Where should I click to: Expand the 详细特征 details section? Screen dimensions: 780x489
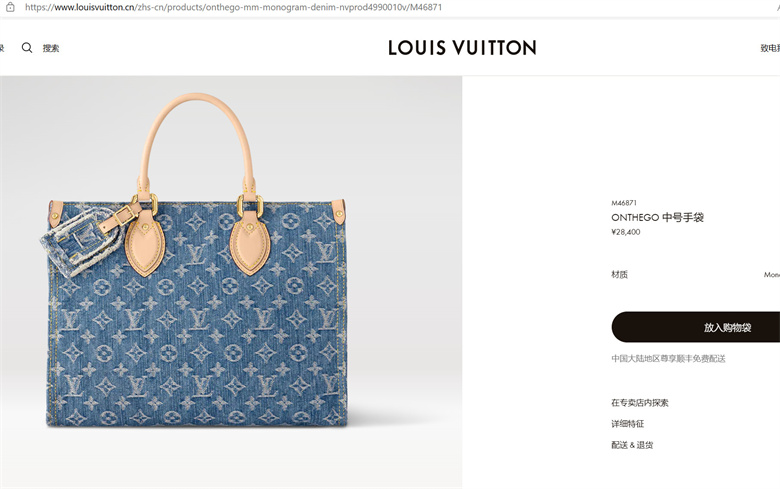click(627, 424)
